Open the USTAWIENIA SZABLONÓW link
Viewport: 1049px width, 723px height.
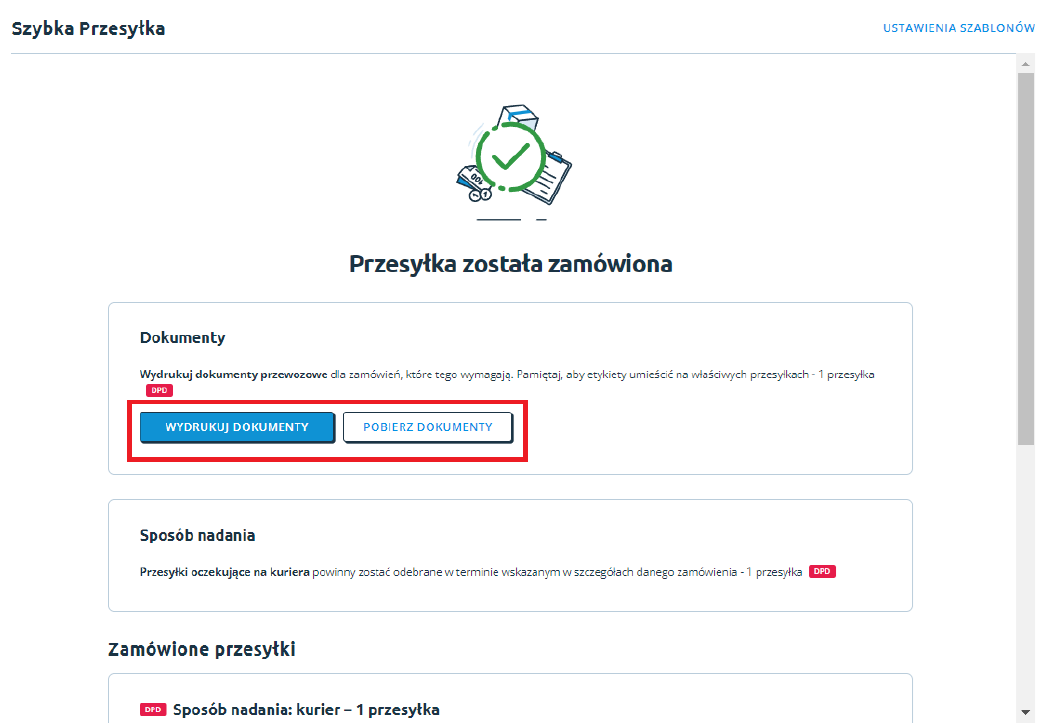(958, 28)
